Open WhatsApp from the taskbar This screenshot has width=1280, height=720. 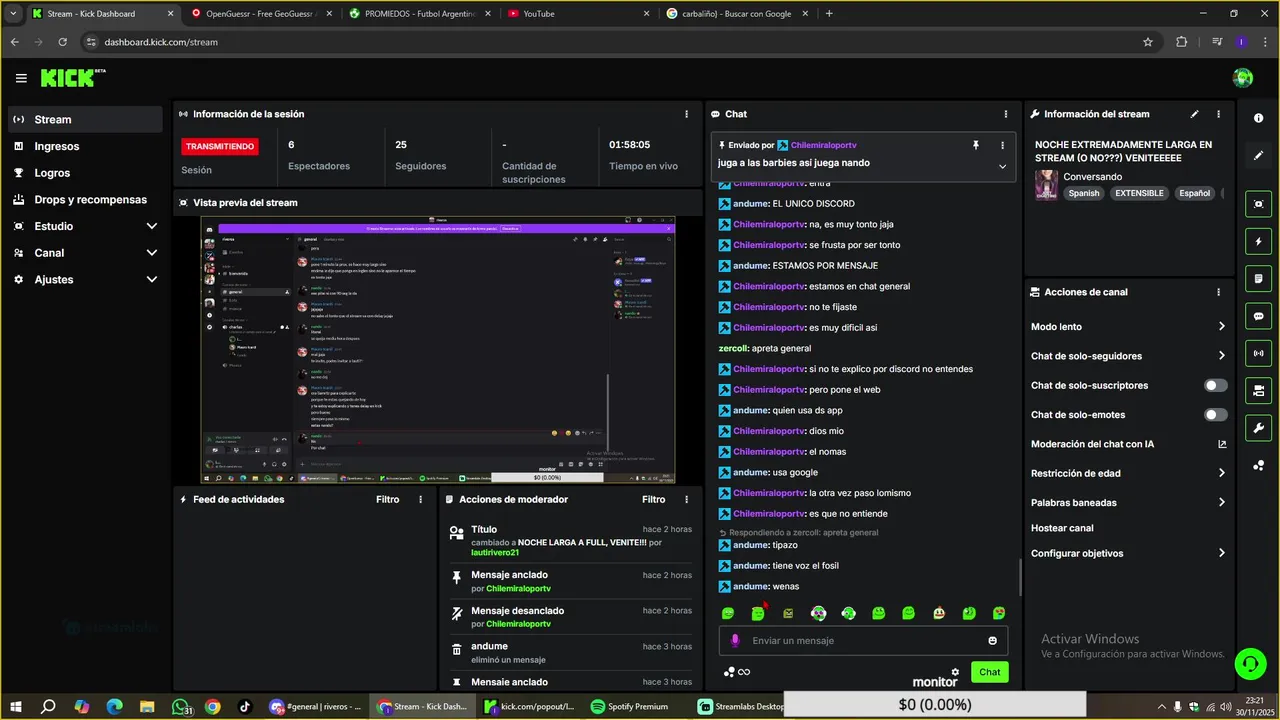(180, 706)
